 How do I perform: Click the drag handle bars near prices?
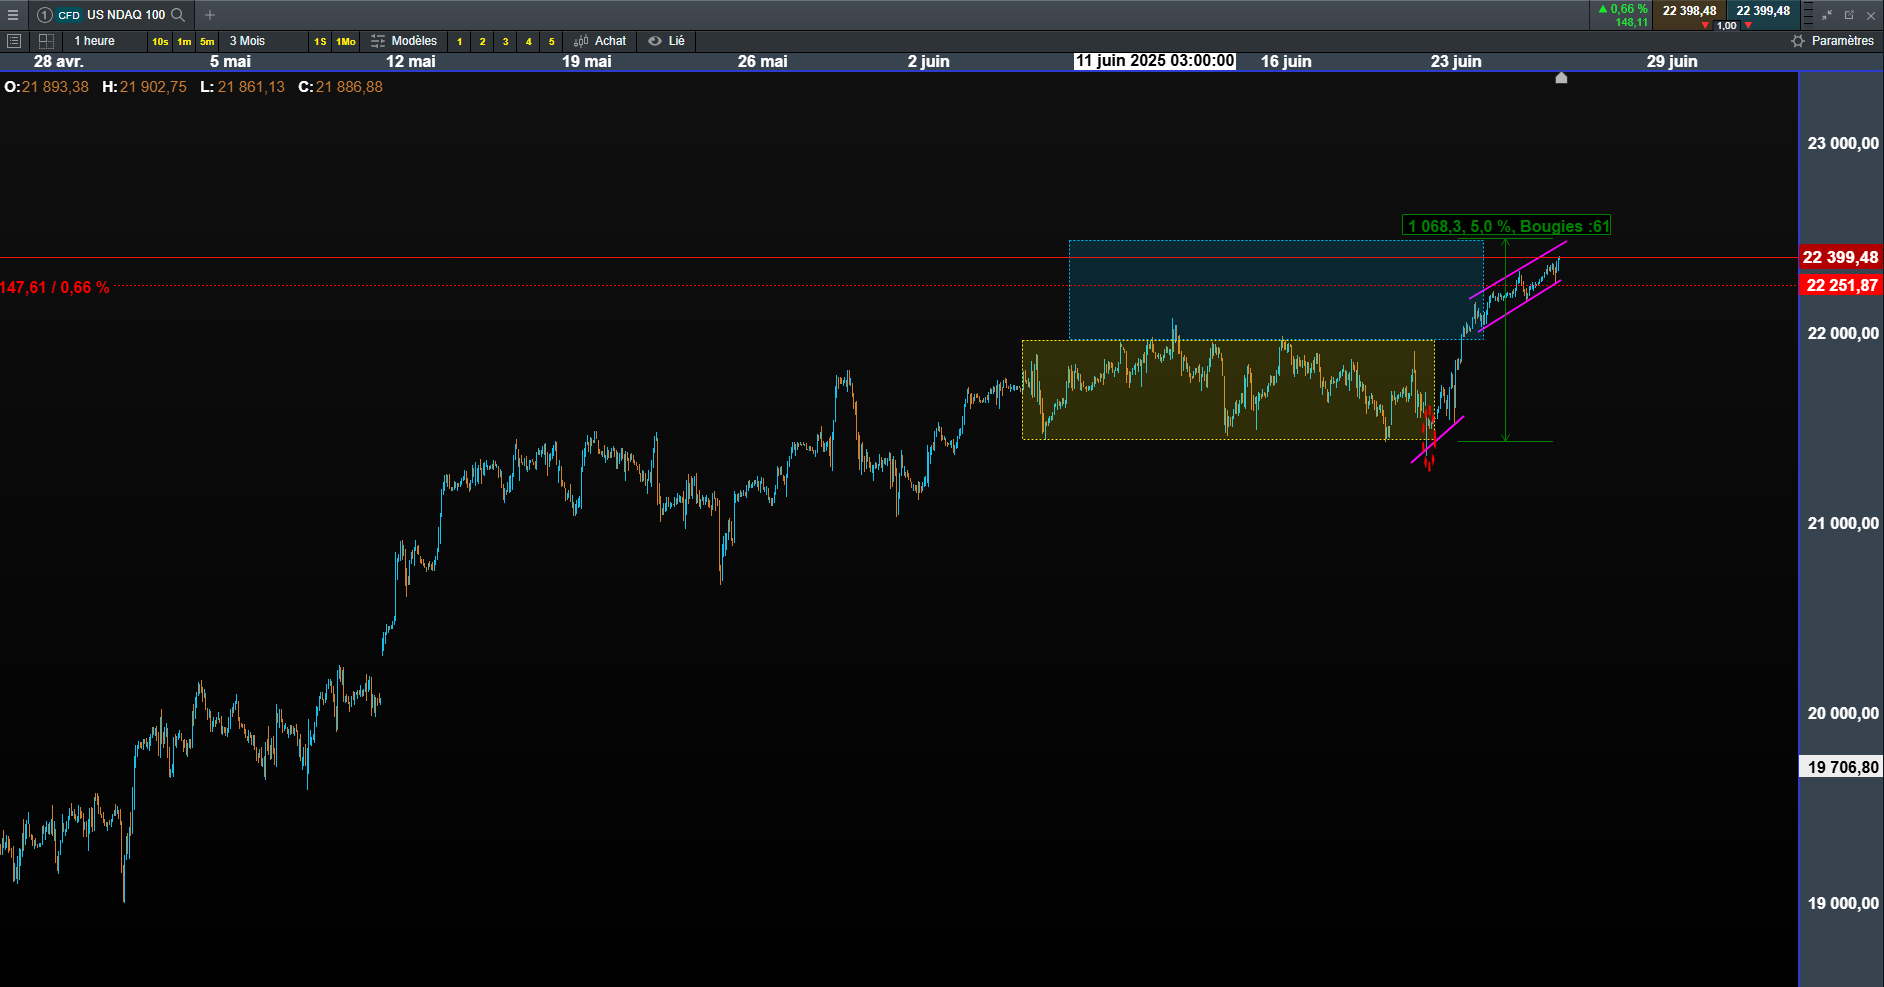(1808, 15)
